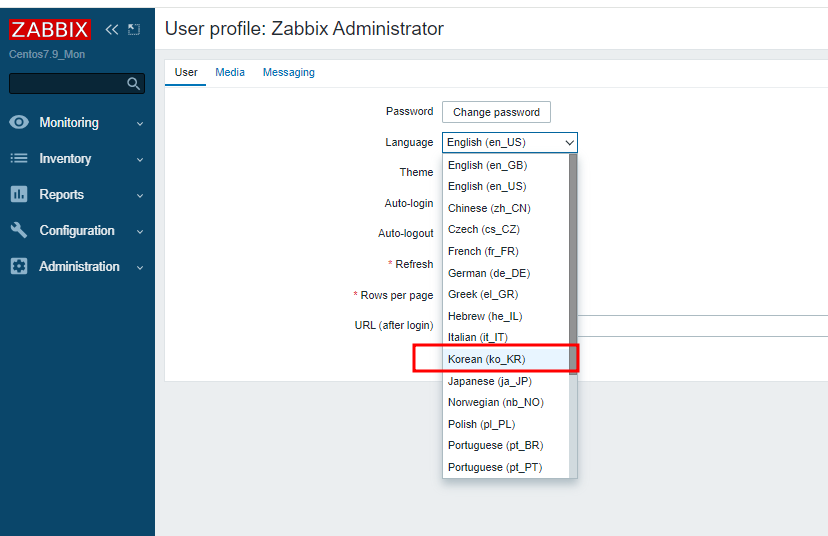The height and width of the screenshot is (536, 828).
Task: Collapse the sidebar with the double-chevron icon
Action: click(x=111, y=30)
